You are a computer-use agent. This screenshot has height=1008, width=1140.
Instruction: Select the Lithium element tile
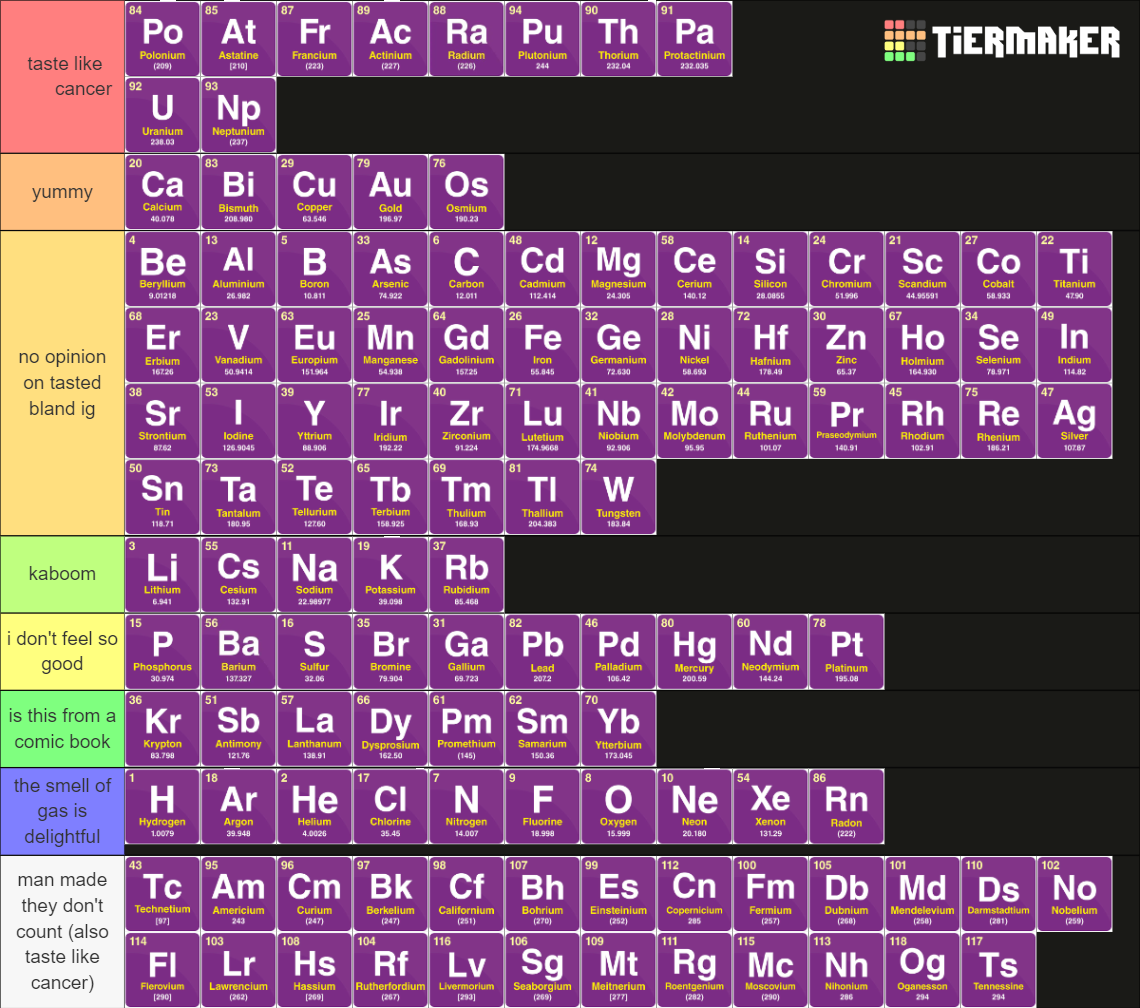(x=162, y=574)
